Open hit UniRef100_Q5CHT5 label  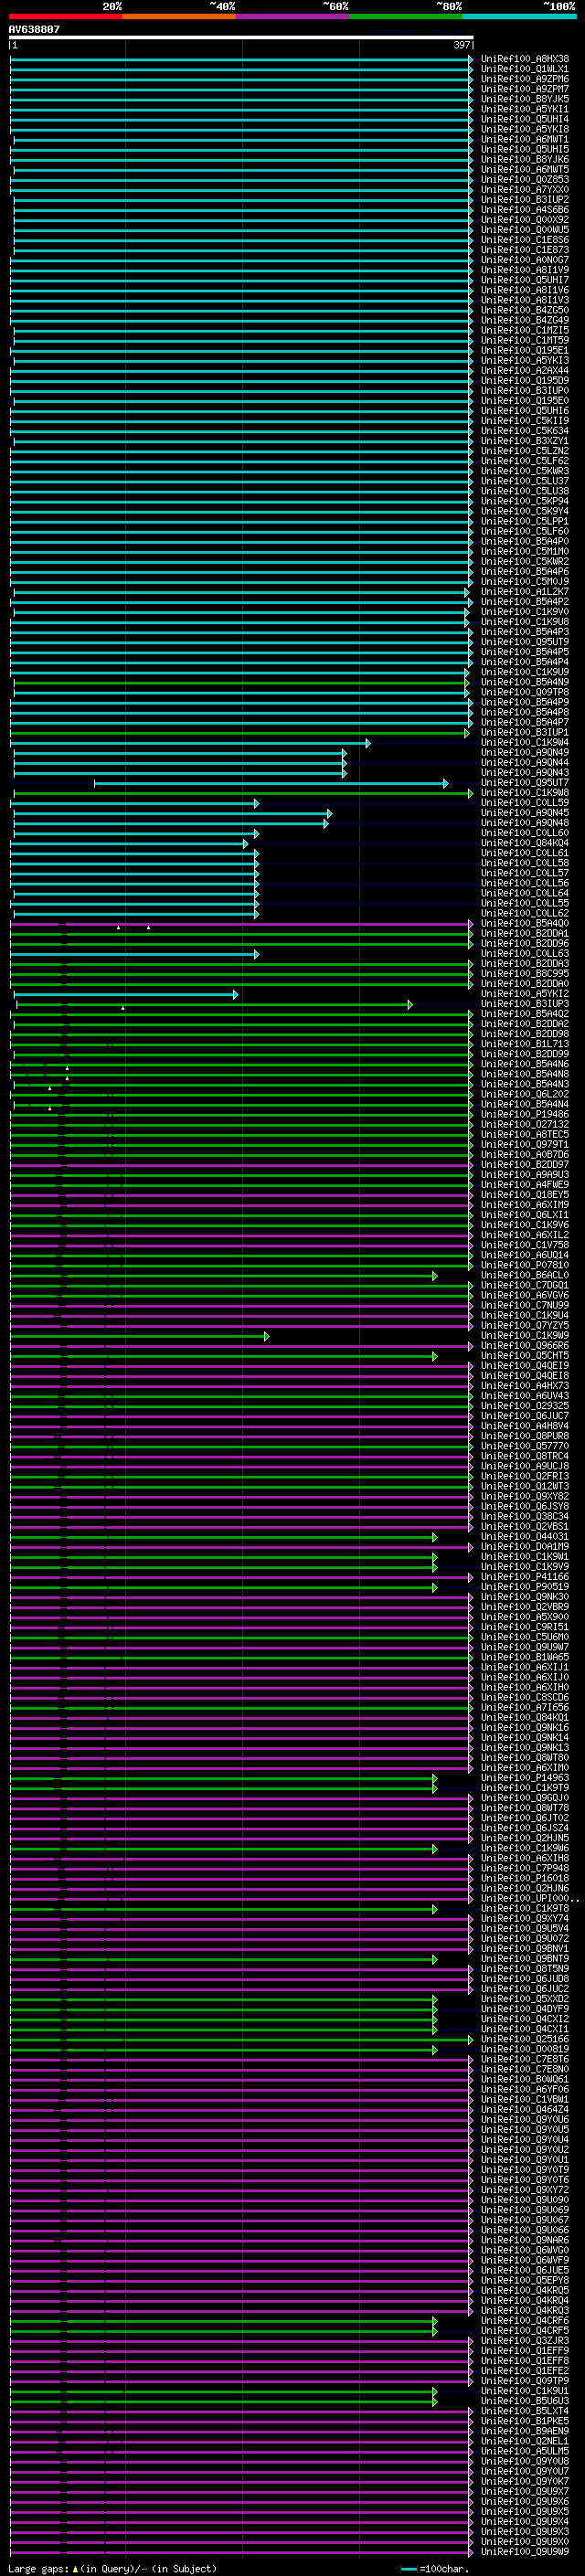(x=525, y=1356)
